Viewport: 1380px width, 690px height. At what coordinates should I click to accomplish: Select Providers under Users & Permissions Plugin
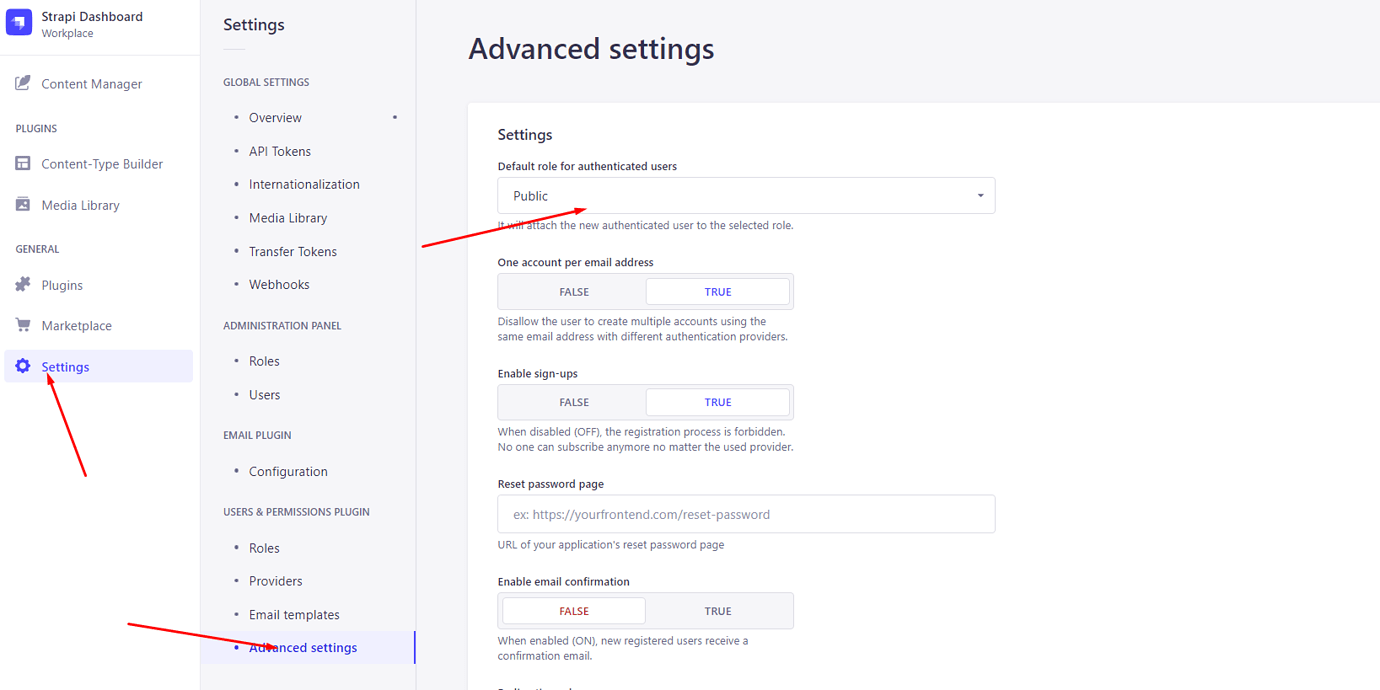pos(275,580)
